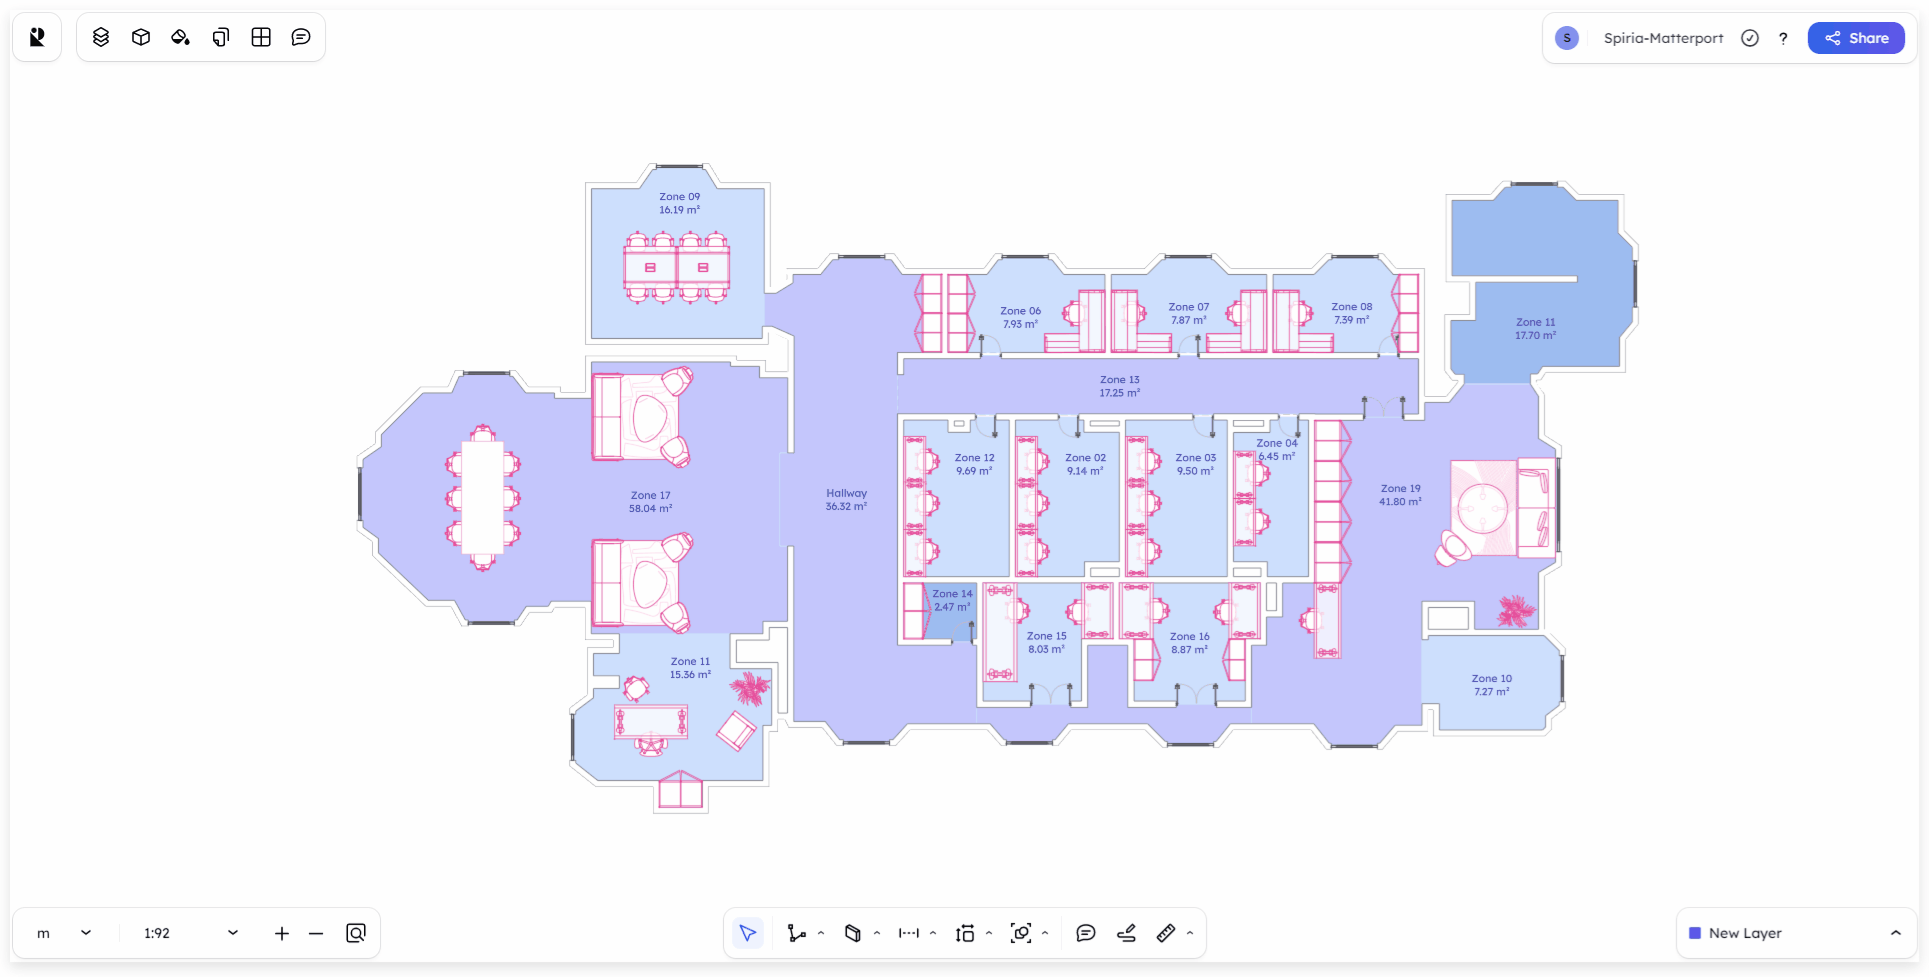The height and width of the screenshot is (977, 1929).
Task: Select the Zone 02 9.14 m² label
Action: [x=1086, y=464]
